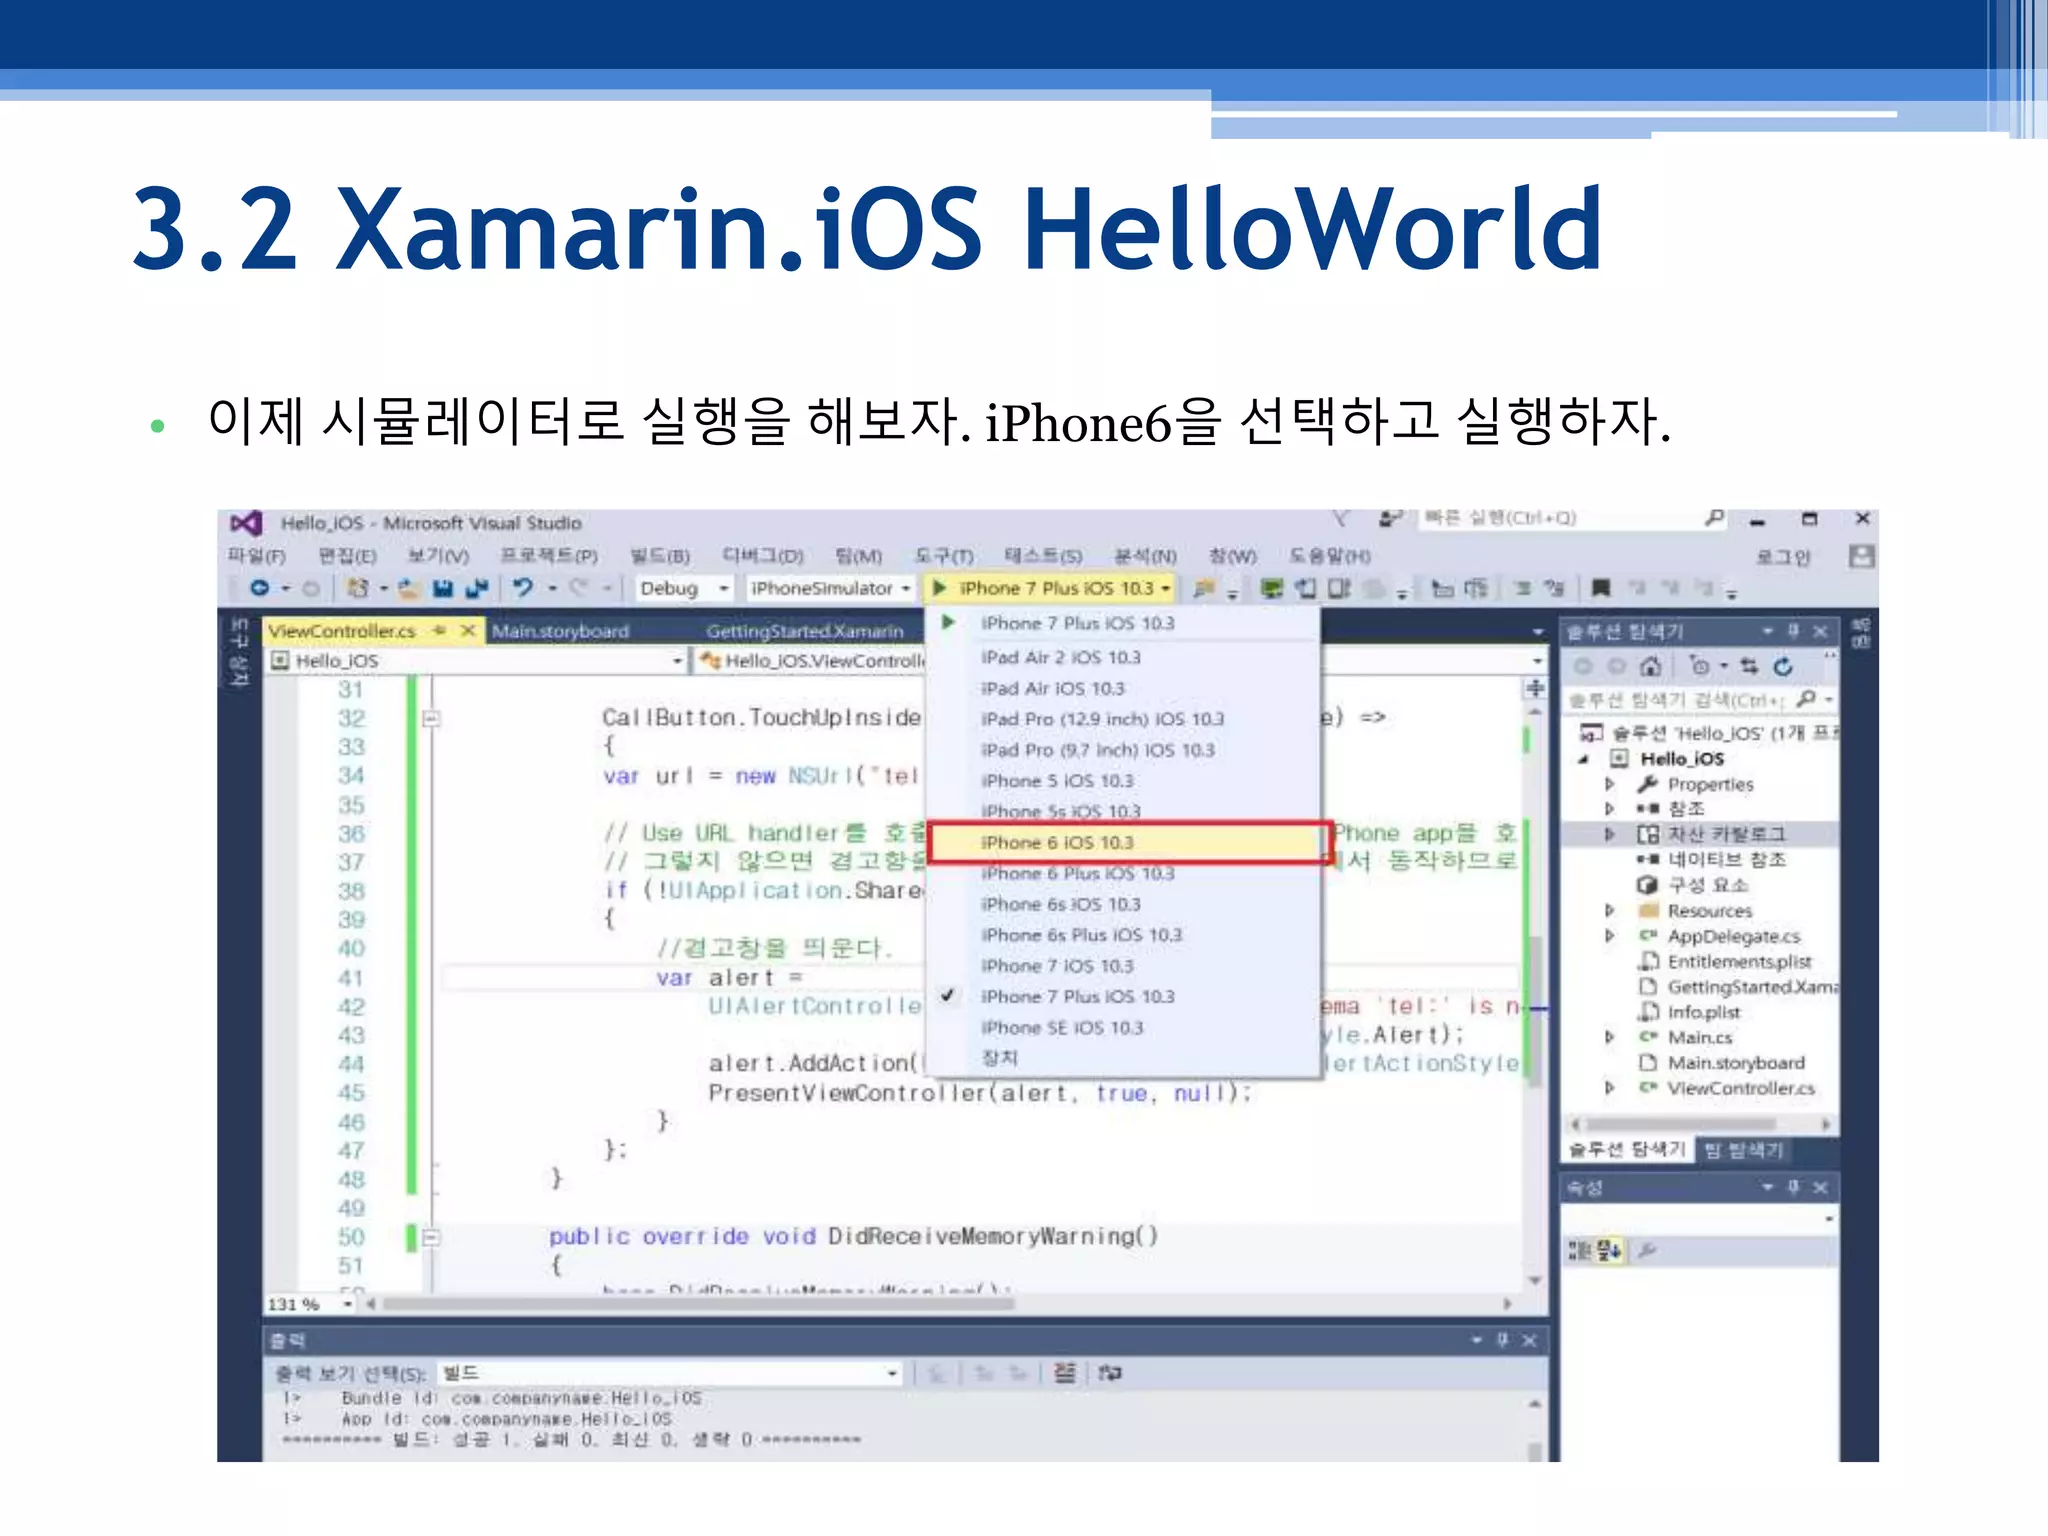Open the 131 % zoom dropdown
This screenshot has height=1536, width=2048.
click(x=347, y=1304)
